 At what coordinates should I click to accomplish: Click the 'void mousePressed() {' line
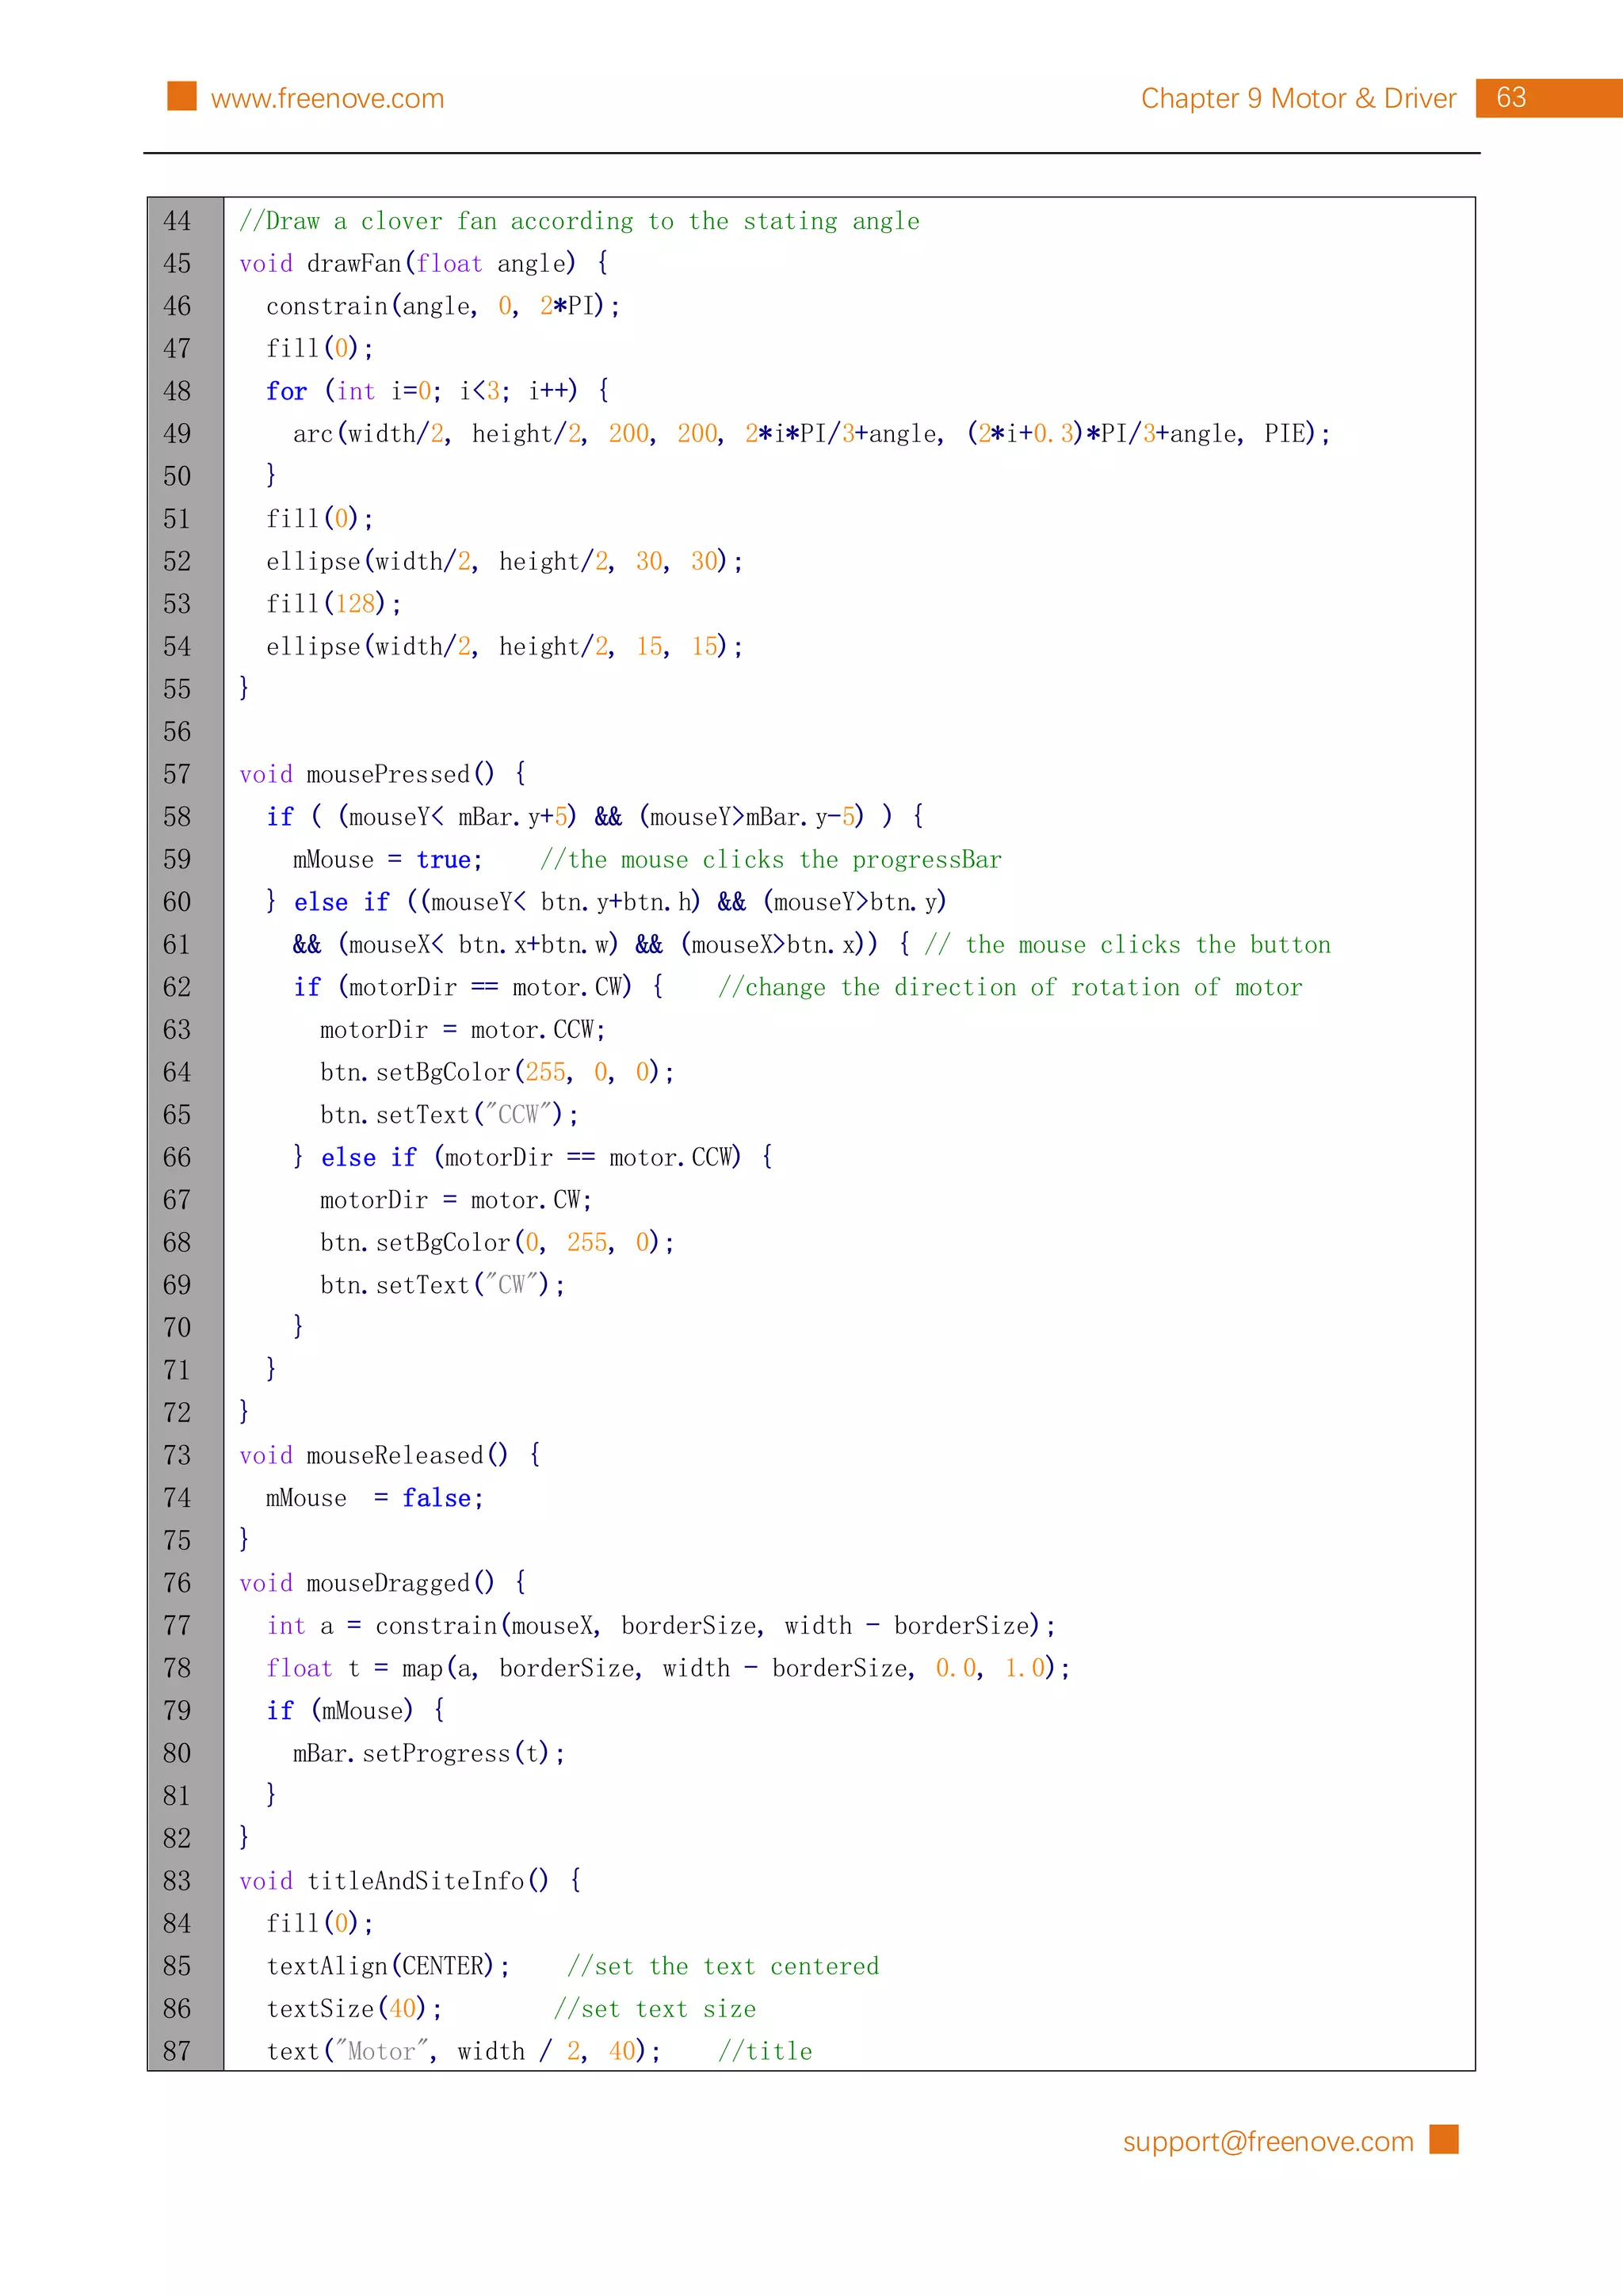pyautogui.click(x=383, y=774)
